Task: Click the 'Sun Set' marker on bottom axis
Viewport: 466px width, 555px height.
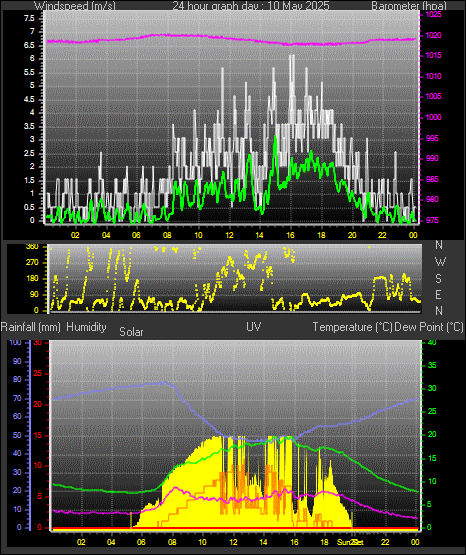Action: [x=350, y=542]
